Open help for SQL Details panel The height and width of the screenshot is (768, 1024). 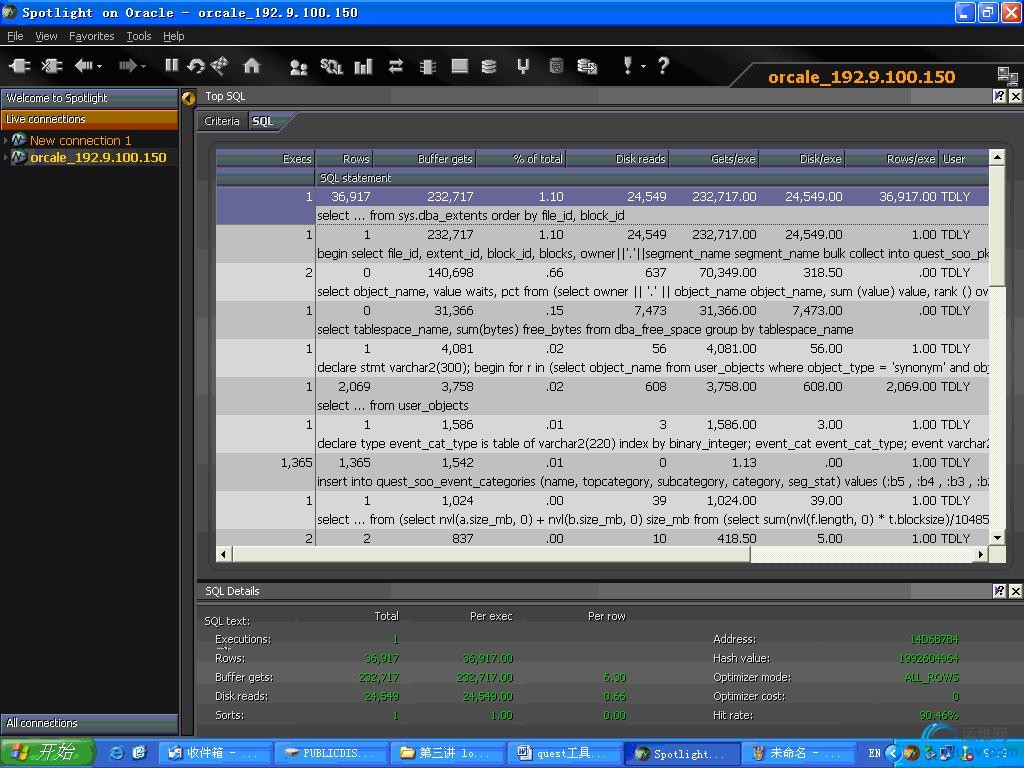(999, 591)
